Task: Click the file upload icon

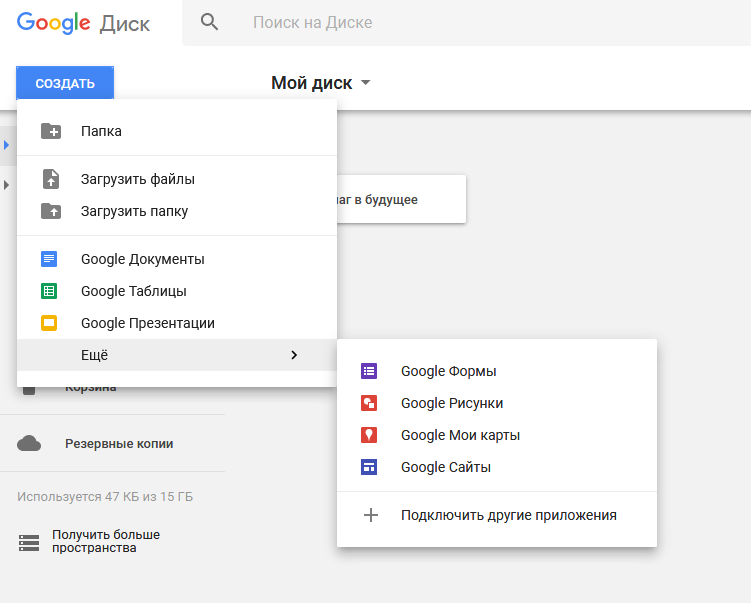Action: point(51,179)
